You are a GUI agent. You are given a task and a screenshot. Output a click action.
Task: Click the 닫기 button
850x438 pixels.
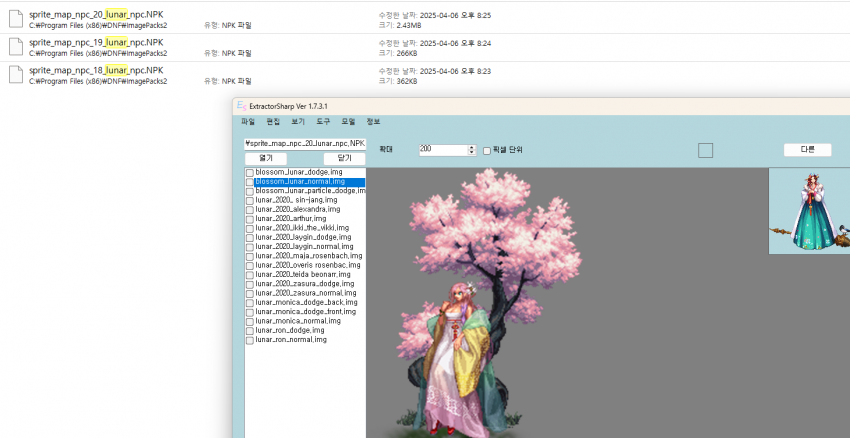tap(344, 158)
